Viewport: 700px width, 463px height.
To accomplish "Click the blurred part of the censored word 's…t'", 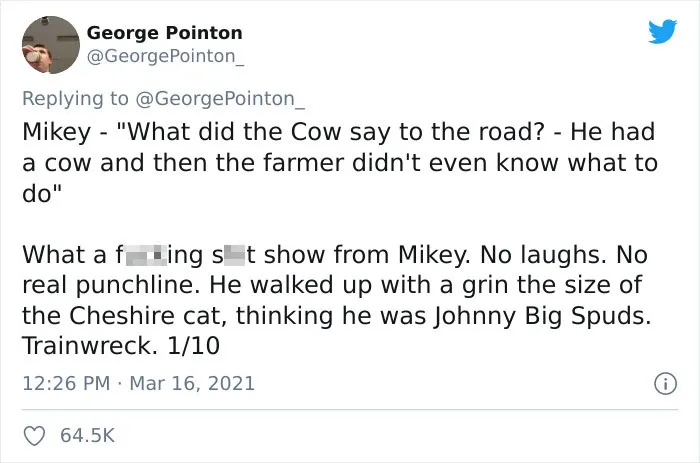I will tap(234, 255).
